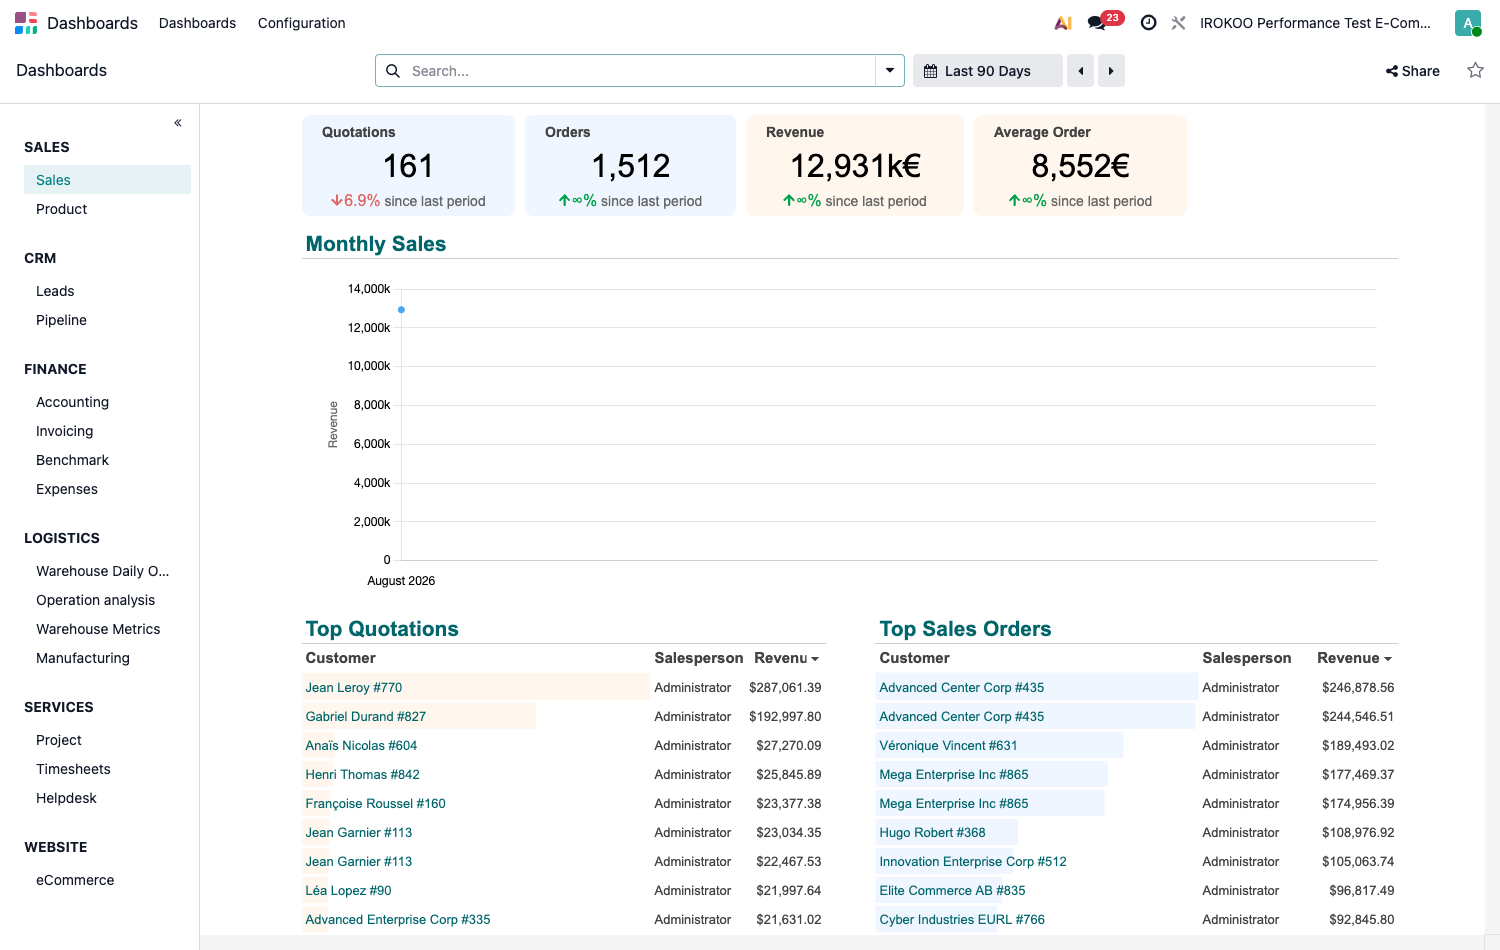Open the Dashboards menu item

pyautogui.click(x=197, y=23)
